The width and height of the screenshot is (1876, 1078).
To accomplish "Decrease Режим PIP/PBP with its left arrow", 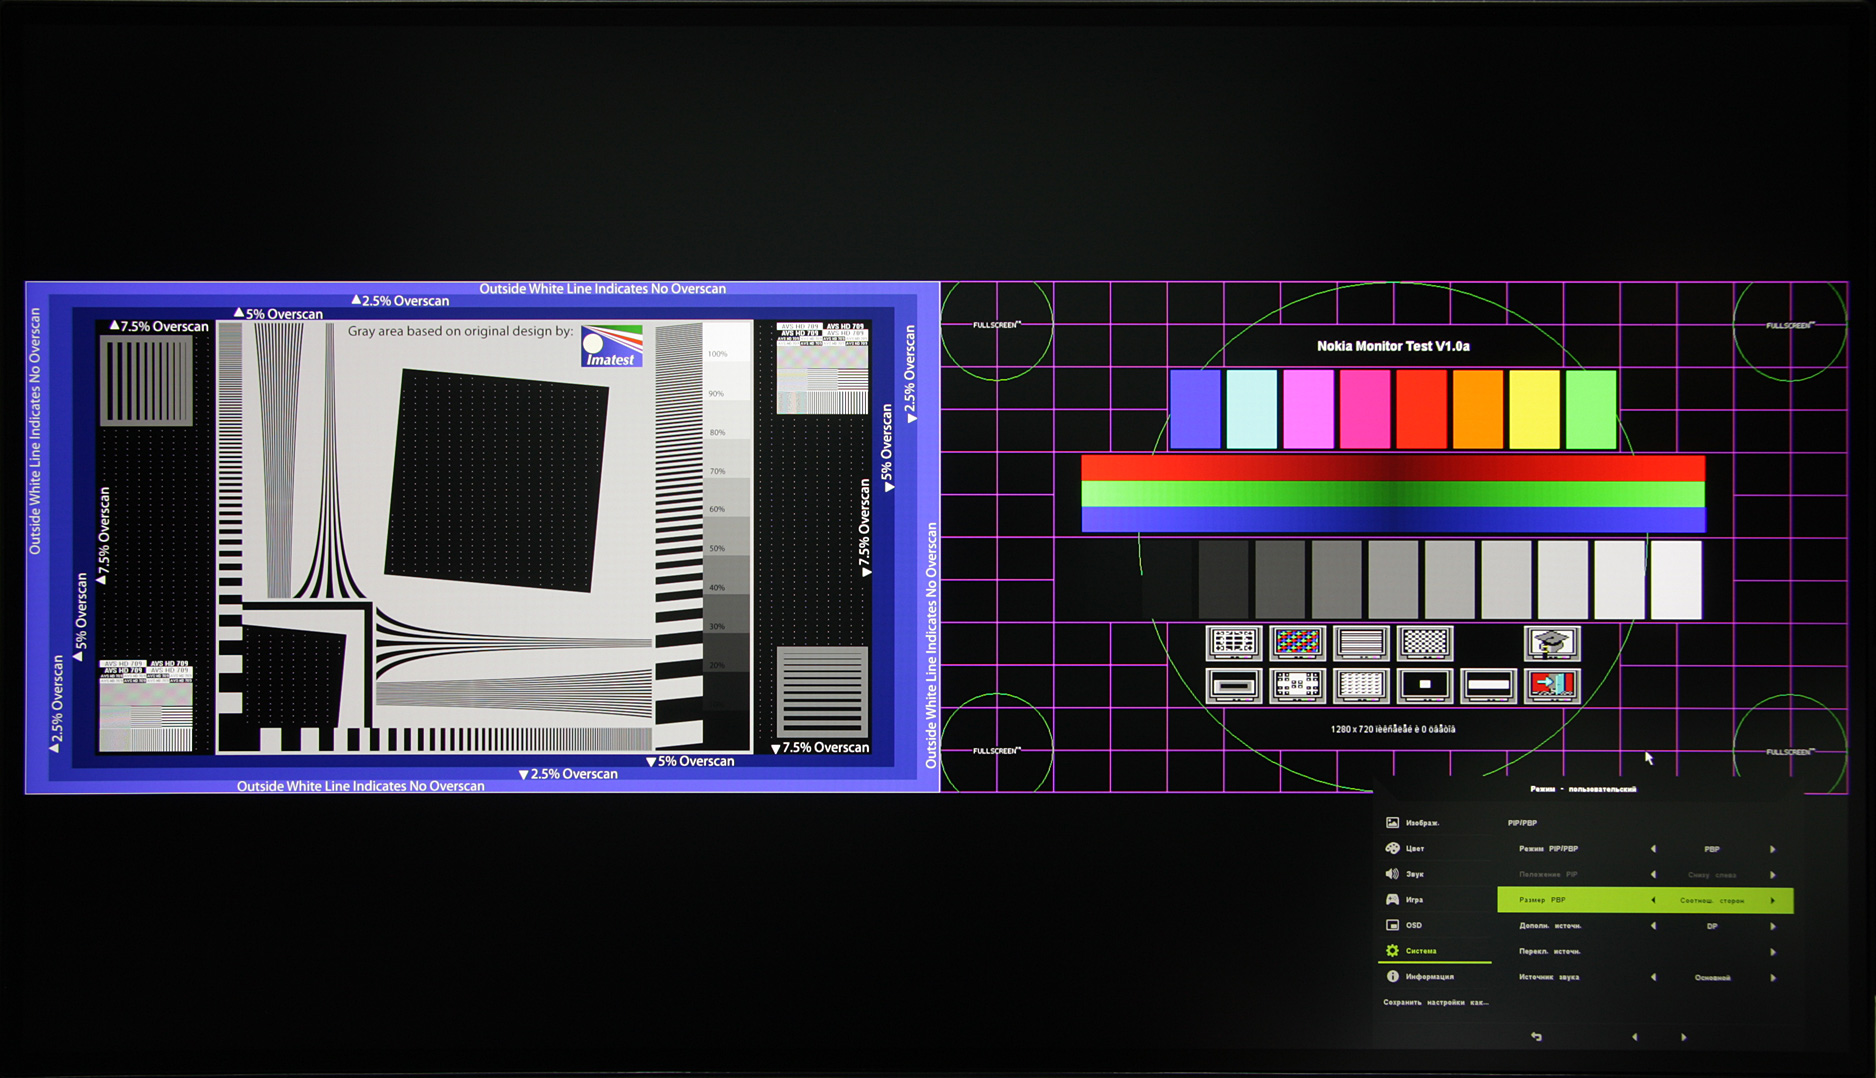I will click(x=1653, y=849).
